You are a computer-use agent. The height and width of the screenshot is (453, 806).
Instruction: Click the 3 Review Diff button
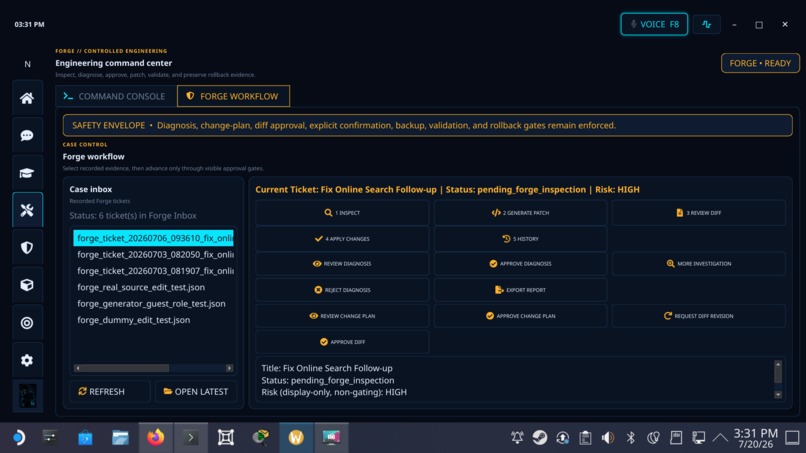699,212
